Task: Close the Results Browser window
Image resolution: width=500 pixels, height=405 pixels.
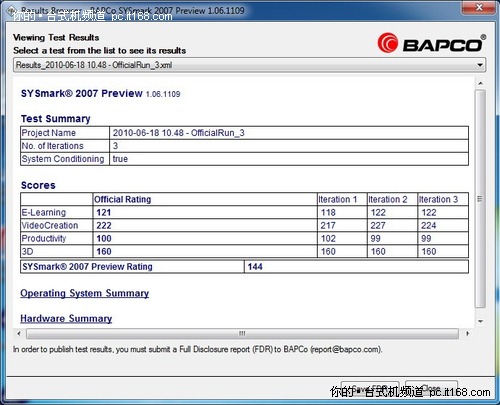Action: pos(479,7)
